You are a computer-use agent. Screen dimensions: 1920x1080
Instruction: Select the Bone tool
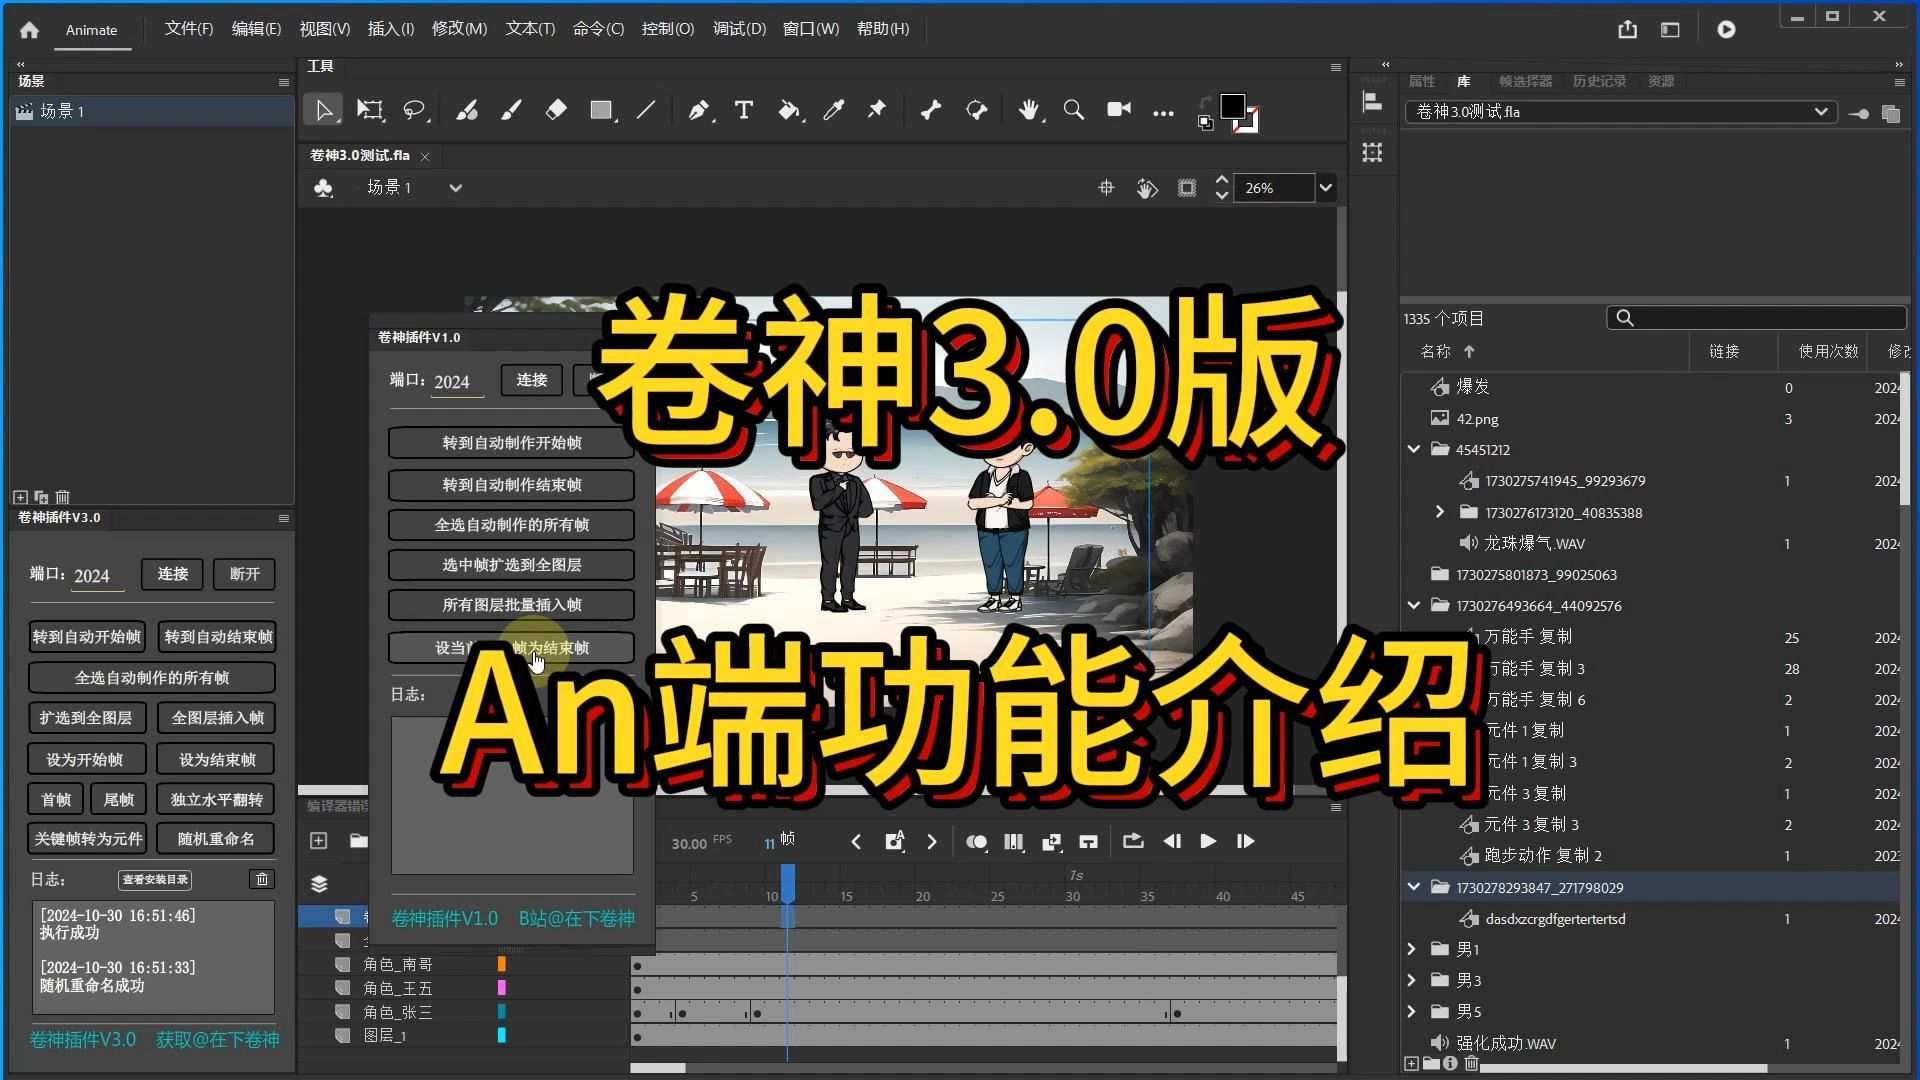click(x=930, y=110)
